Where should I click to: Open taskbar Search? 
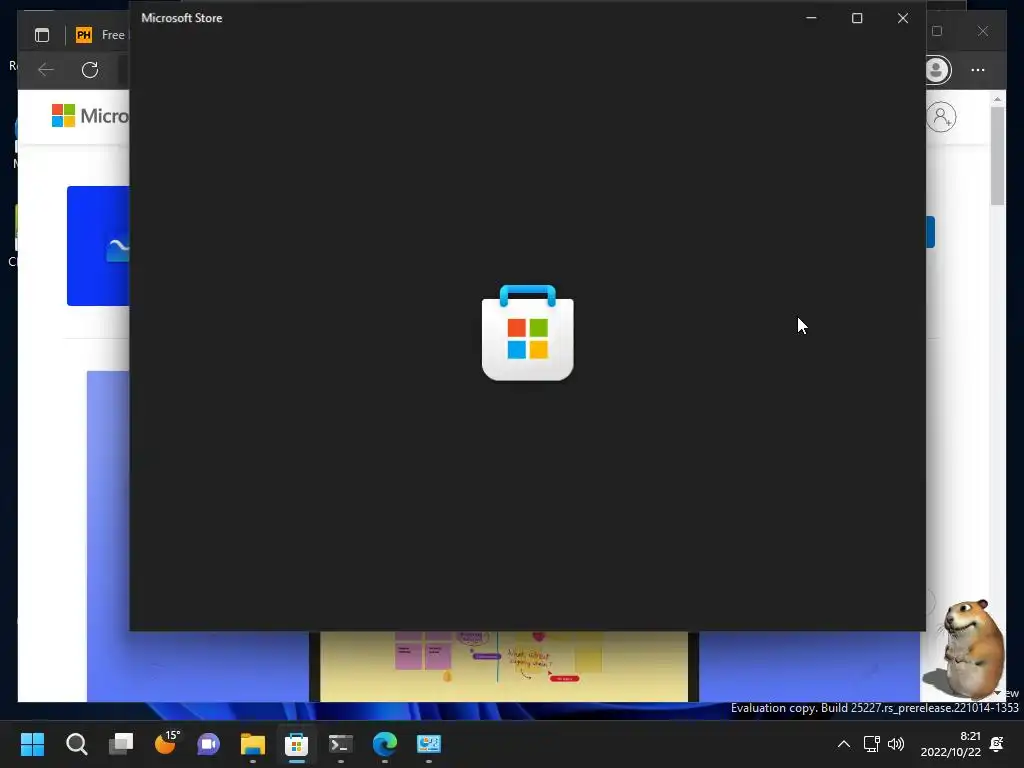(76, 744)
